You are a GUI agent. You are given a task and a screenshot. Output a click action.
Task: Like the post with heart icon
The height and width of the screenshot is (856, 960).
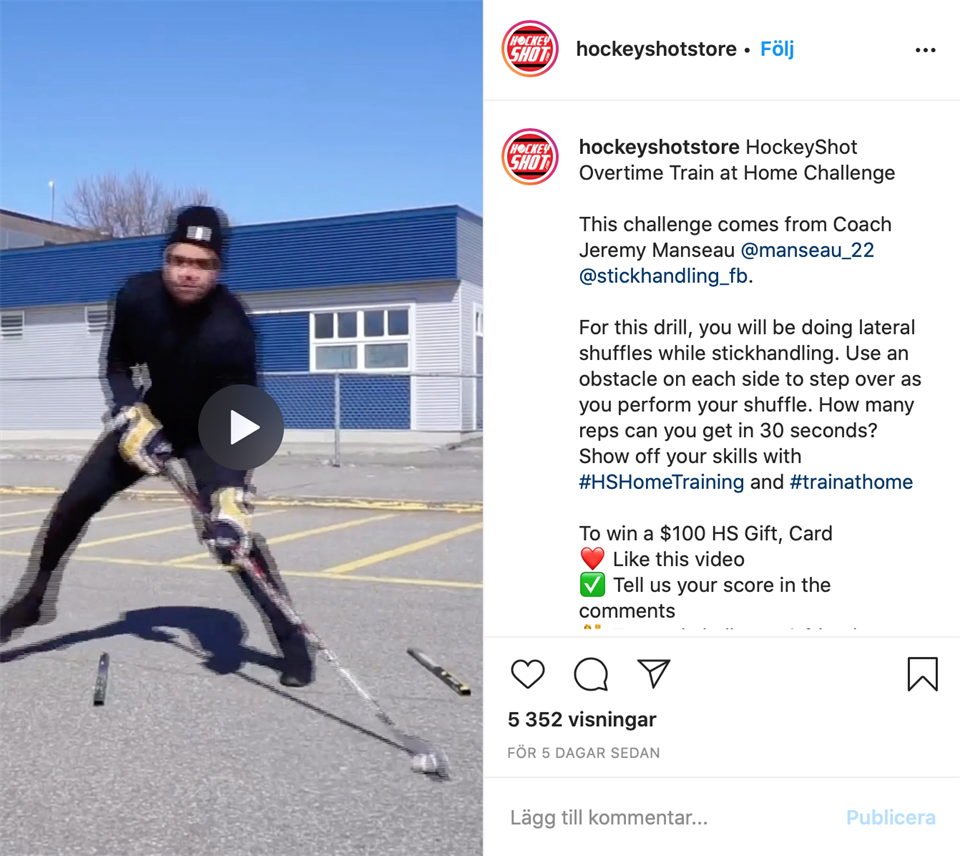[x=527, y=674]
